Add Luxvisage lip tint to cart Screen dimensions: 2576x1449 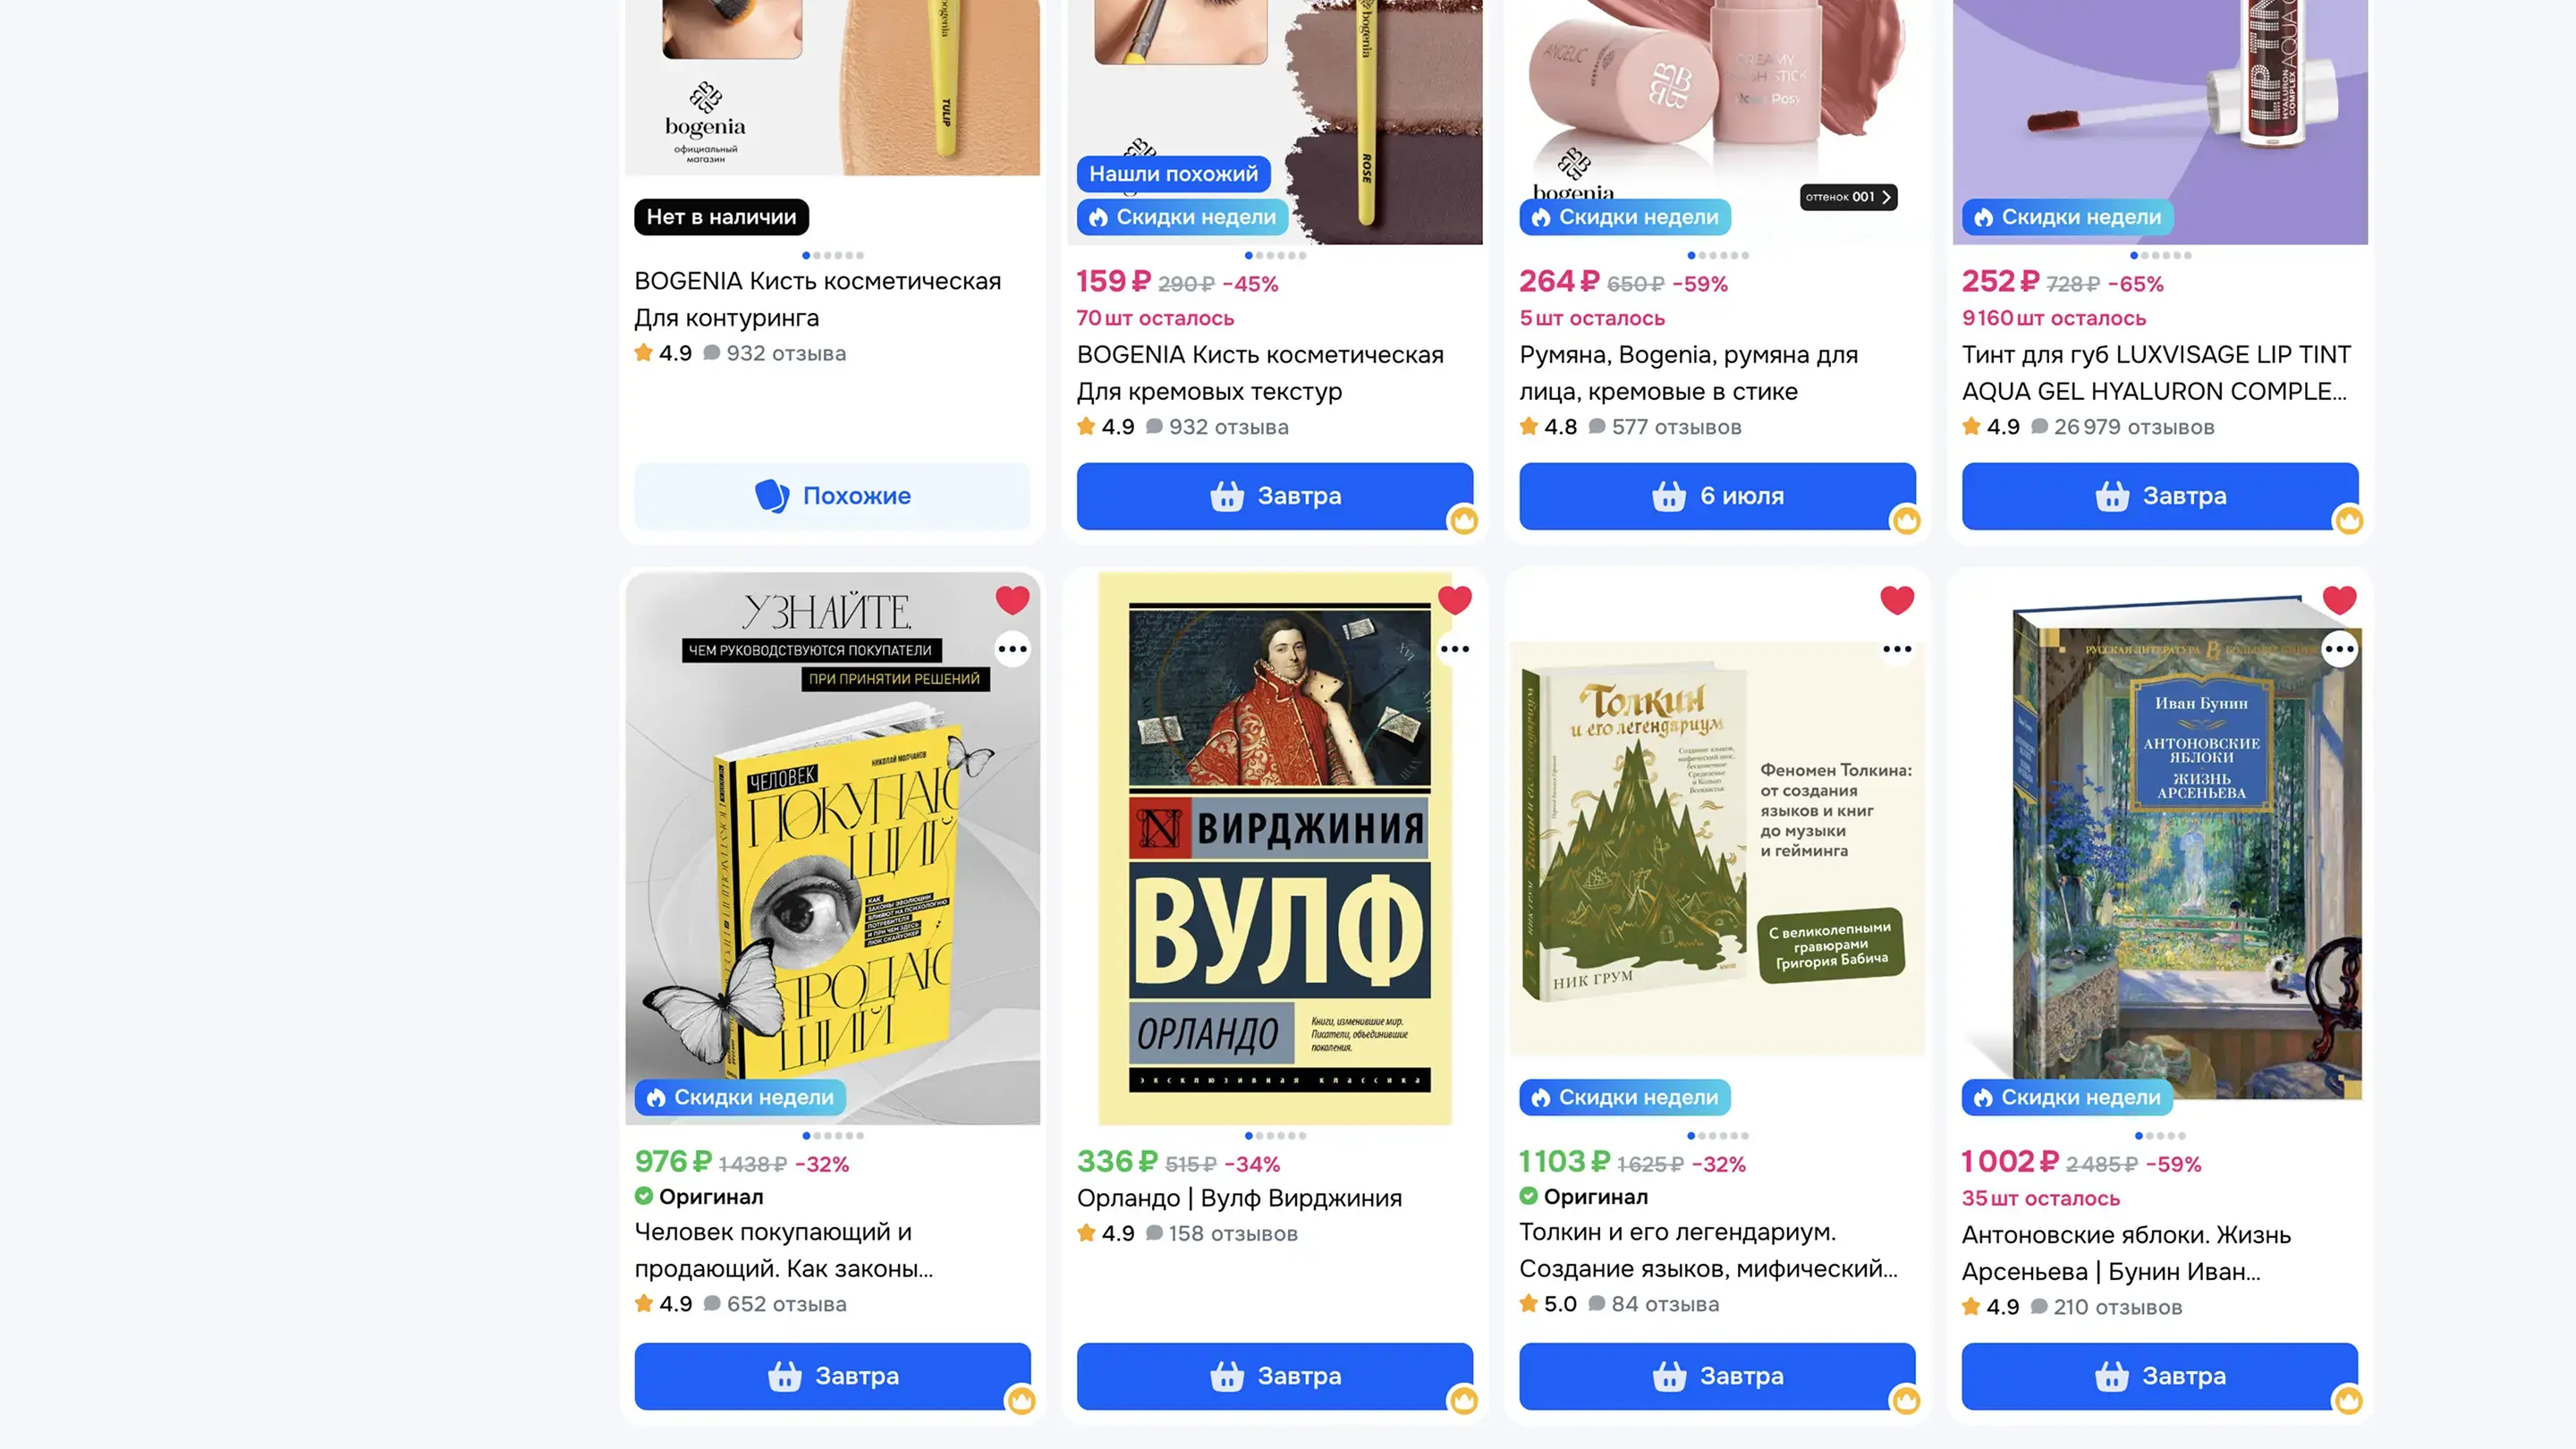(x=2159, y=496)
